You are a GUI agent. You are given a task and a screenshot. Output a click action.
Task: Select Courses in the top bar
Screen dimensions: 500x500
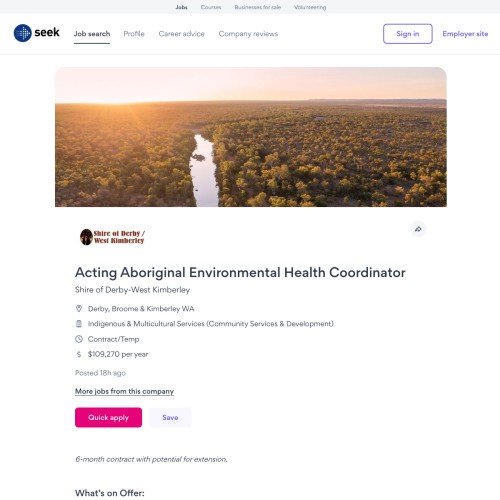(211, 7)
